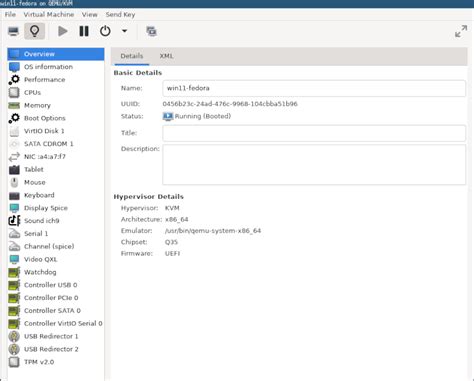Select Controller SATA 0 icon
The width and height of the screenshot is (474, 381).
(x=14, y=311)
